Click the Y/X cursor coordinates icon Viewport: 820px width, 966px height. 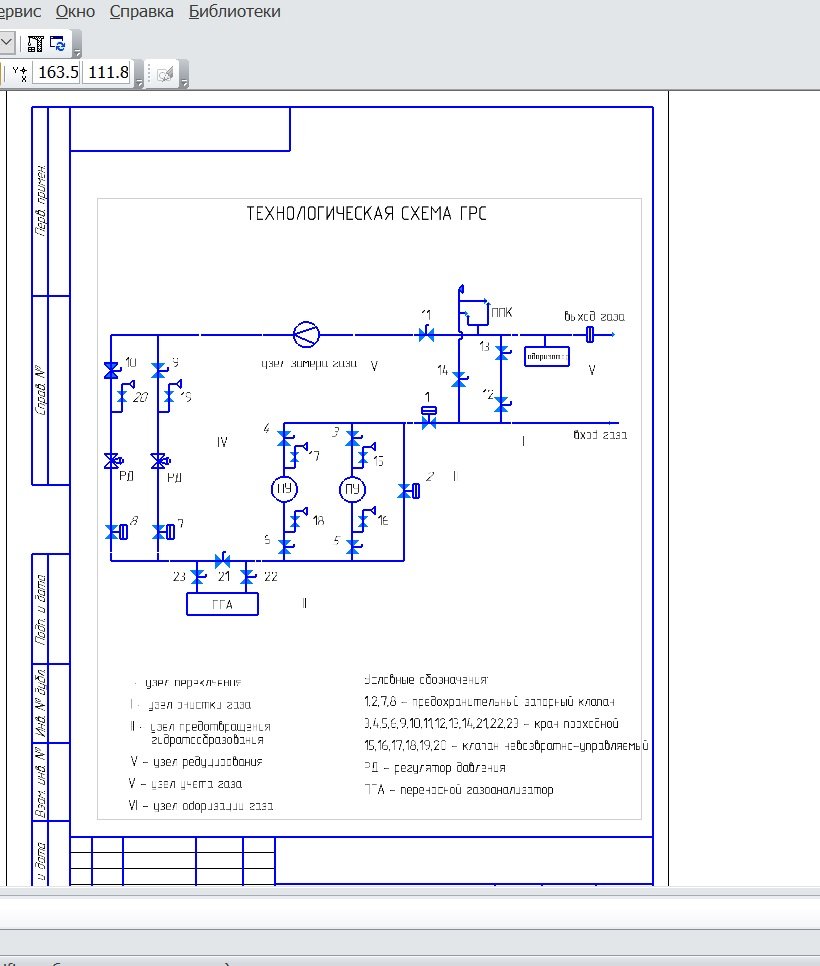pos(20,73)
